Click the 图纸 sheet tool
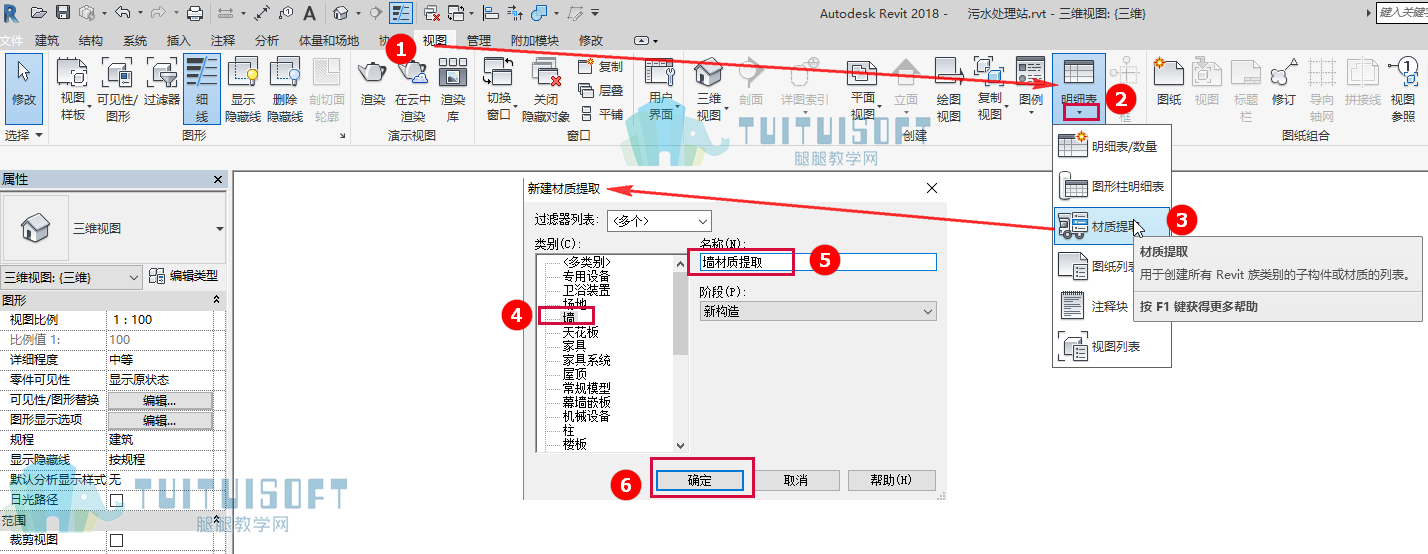The image size is (1428, 554). (x=1169, y=82)
